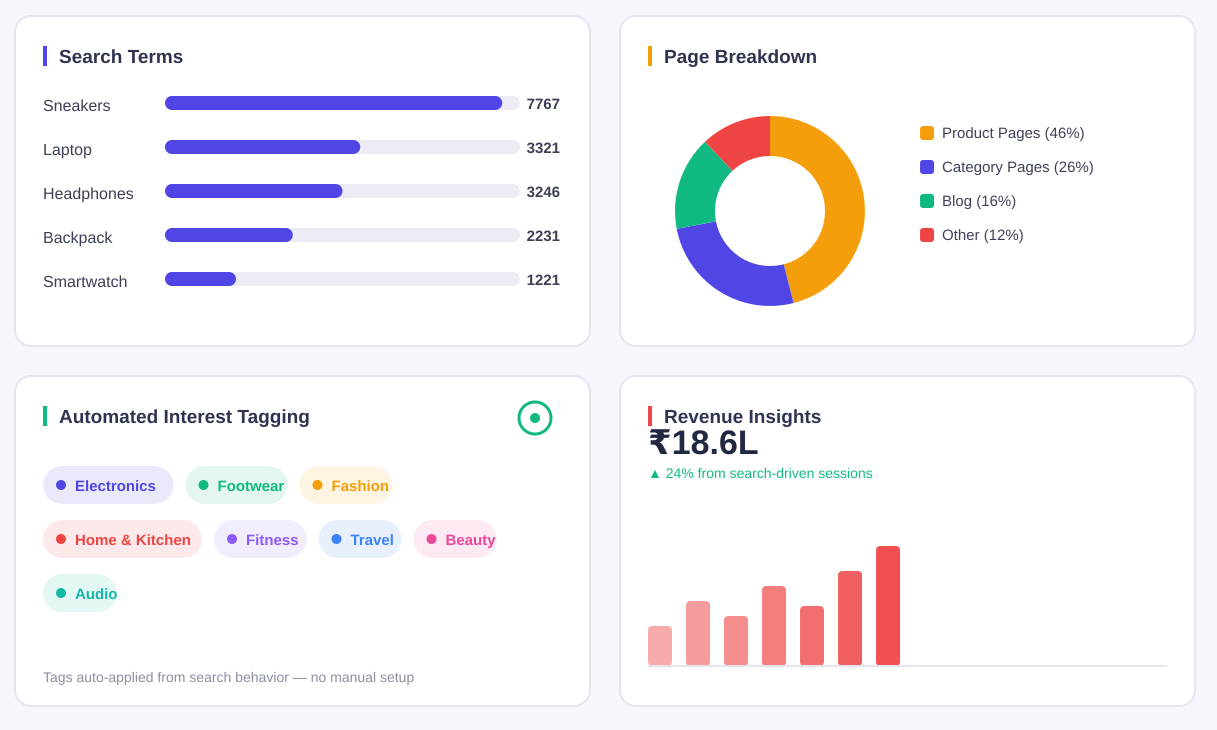The width and height of the screenshot is (1217, 730).
Task: Select the Footwear interest tag
Action: pos(236,485)
